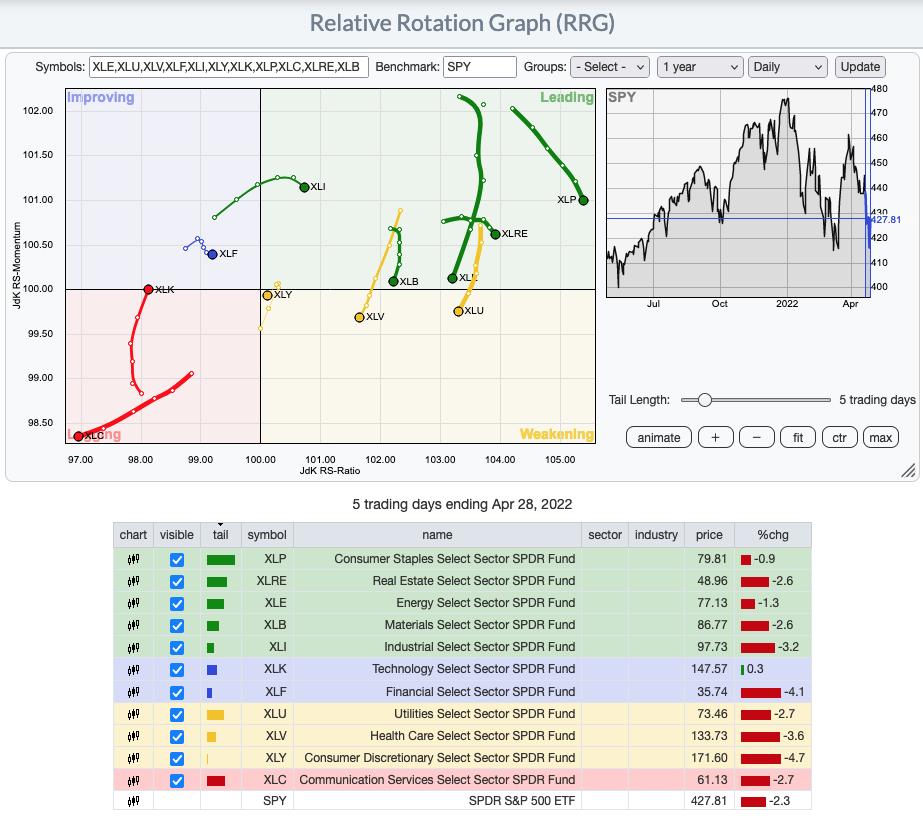Viewport: 923px width, 816px height.
Task: Sort table by price column
Action: coord(709,535)
